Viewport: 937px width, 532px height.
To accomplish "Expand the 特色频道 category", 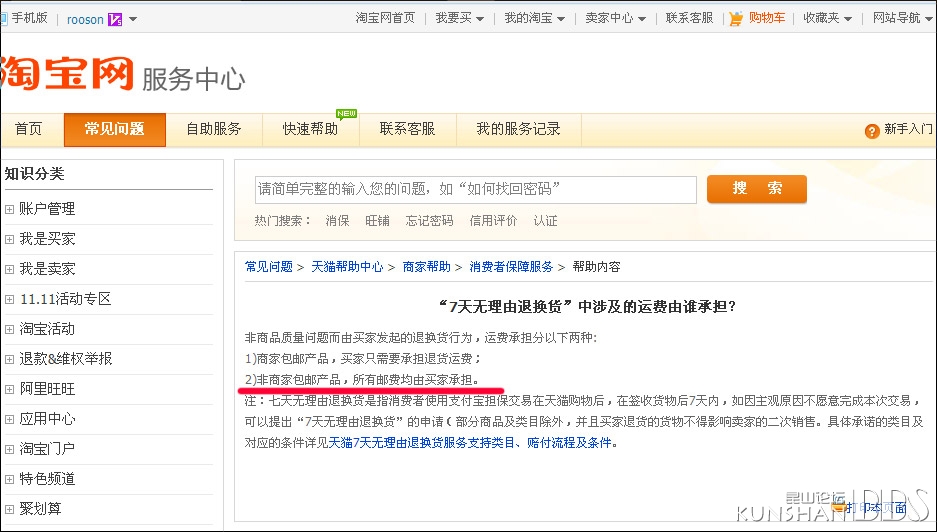I will click(10, 479).
